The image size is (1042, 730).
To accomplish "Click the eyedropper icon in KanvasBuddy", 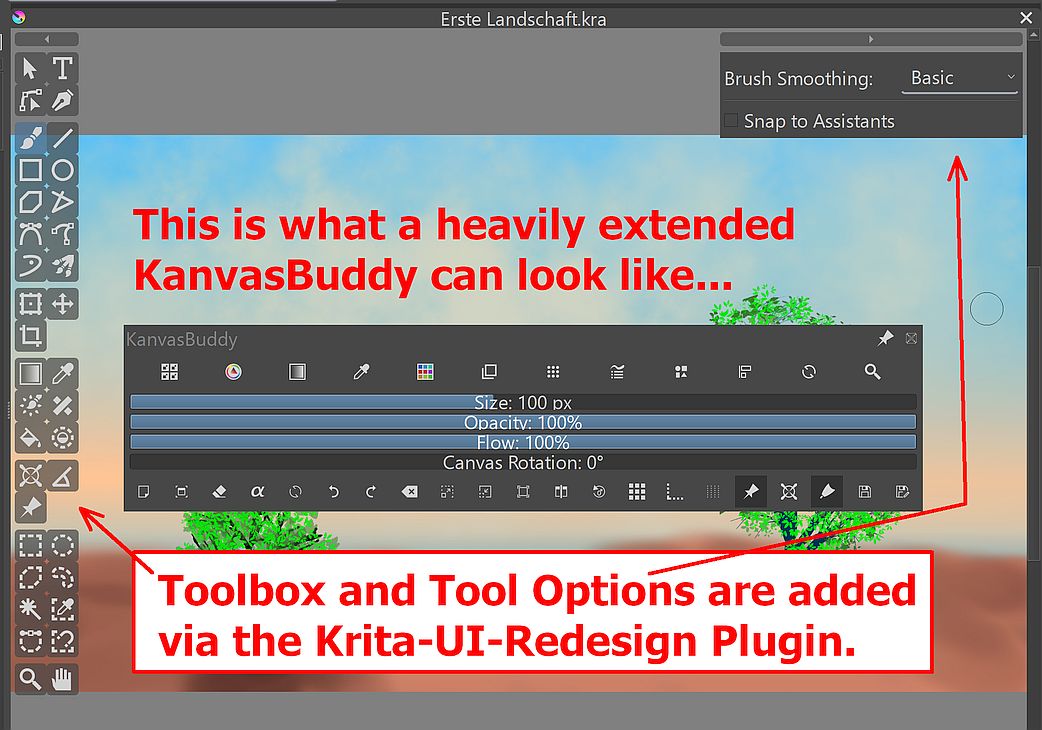I will pyautogui.click(x=361, y=371).
